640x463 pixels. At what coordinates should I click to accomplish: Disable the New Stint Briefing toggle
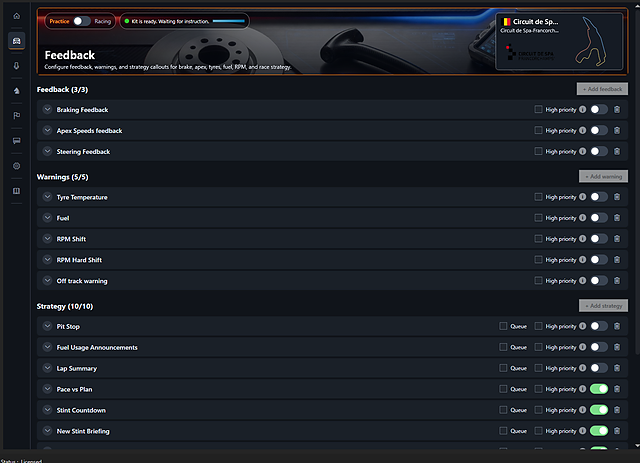pos(599,431)
